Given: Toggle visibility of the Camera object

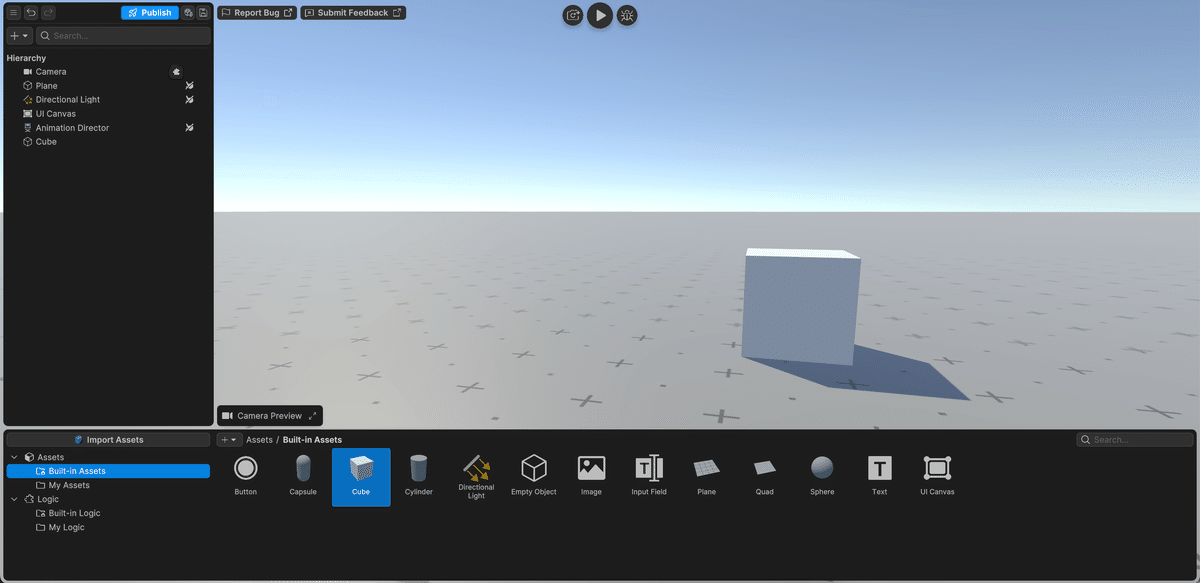Looking at the screenshot, I should pos(176,71).
